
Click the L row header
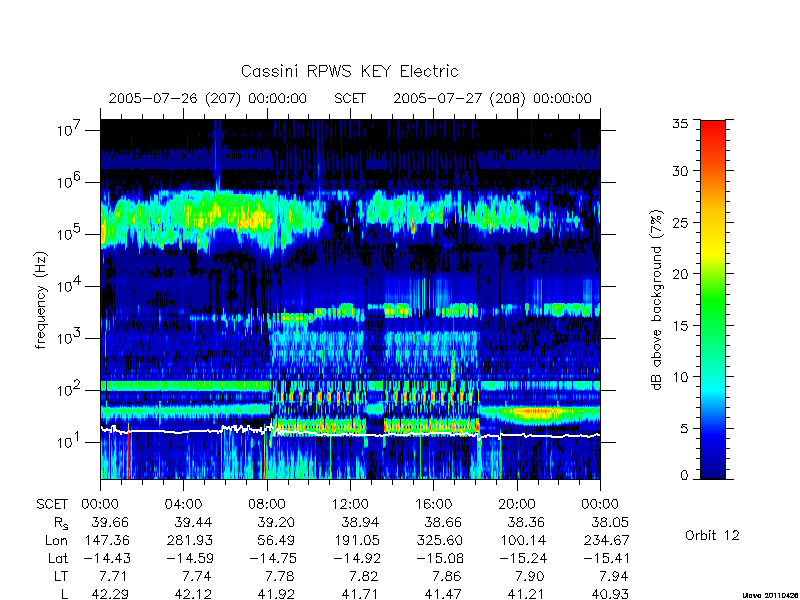tap(64, 594)
